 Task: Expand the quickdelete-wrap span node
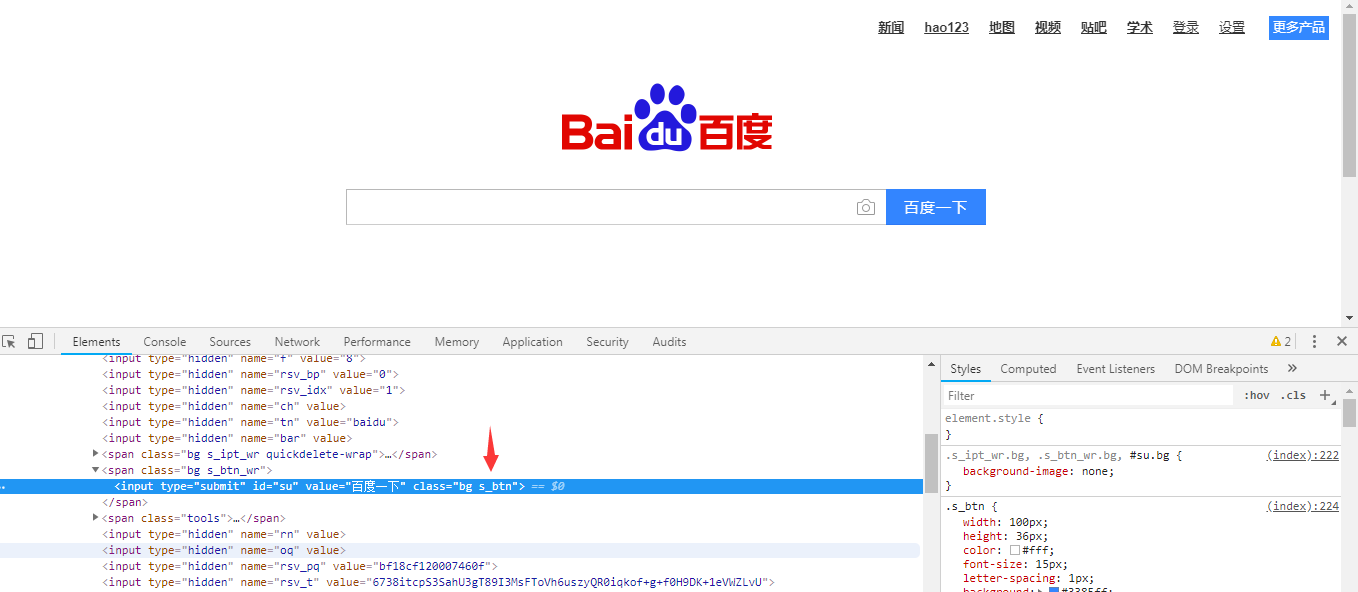(96, 454)
